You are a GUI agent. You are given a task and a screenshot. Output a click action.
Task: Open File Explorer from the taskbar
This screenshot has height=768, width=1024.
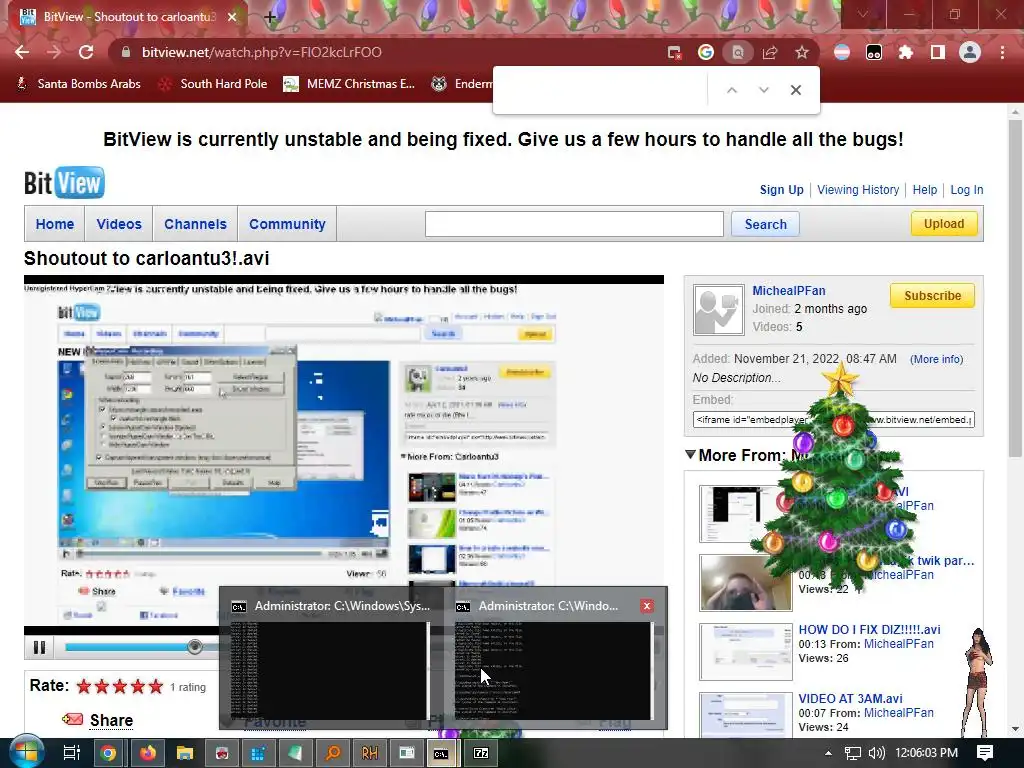(x=185, y=753)
